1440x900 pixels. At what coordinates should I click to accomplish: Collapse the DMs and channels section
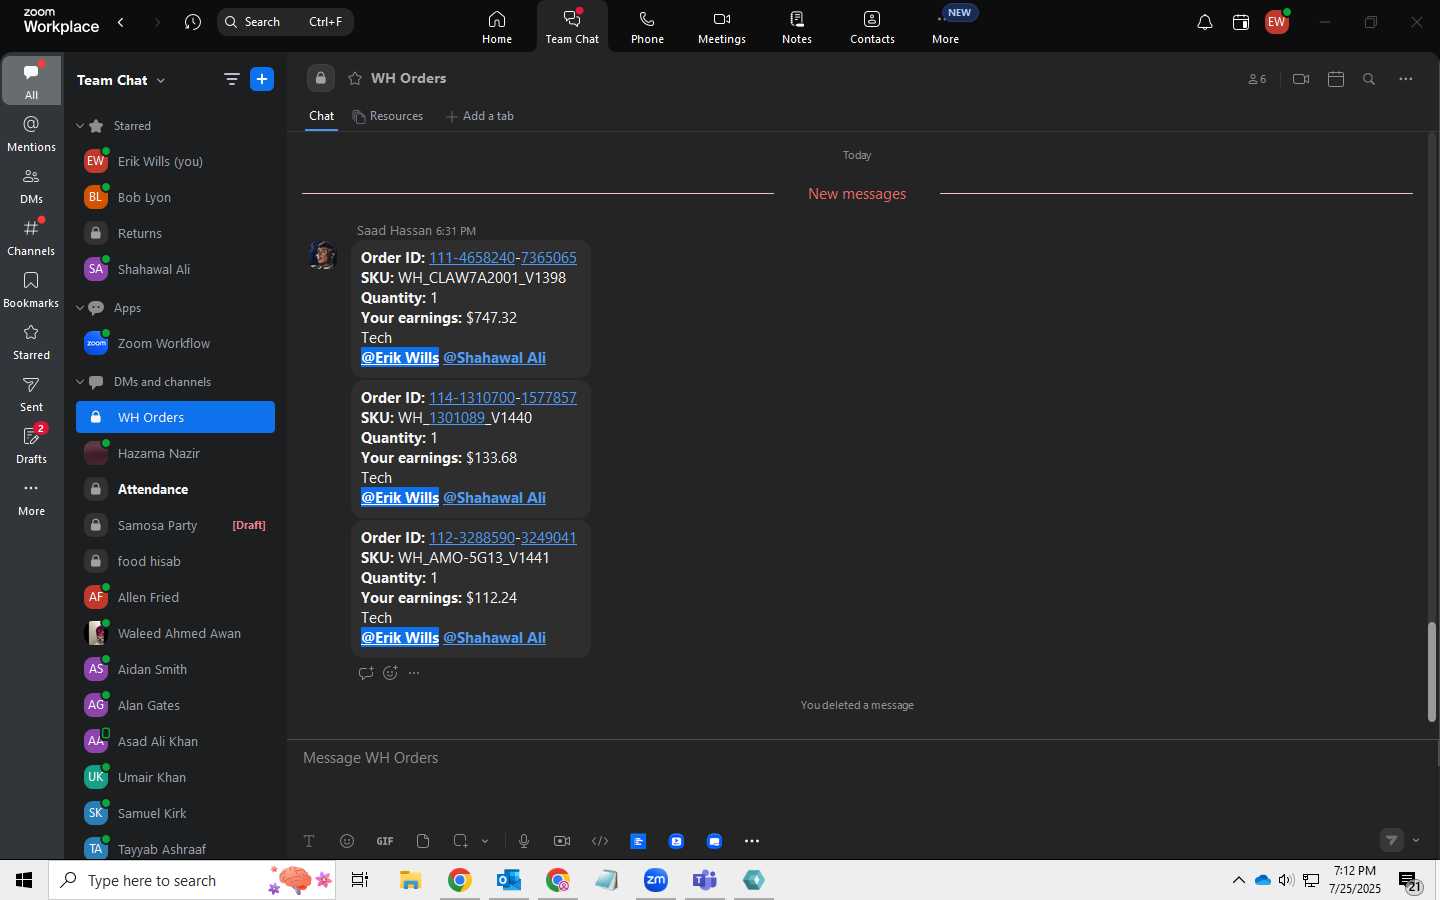click(80, 382)
